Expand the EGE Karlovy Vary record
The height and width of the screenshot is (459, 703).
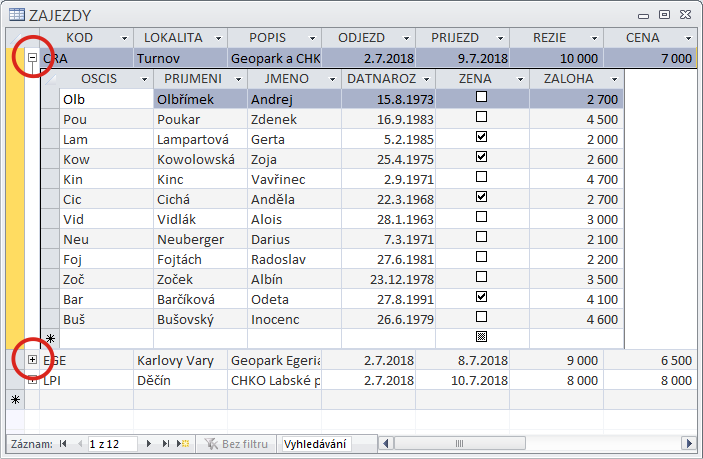32,359
